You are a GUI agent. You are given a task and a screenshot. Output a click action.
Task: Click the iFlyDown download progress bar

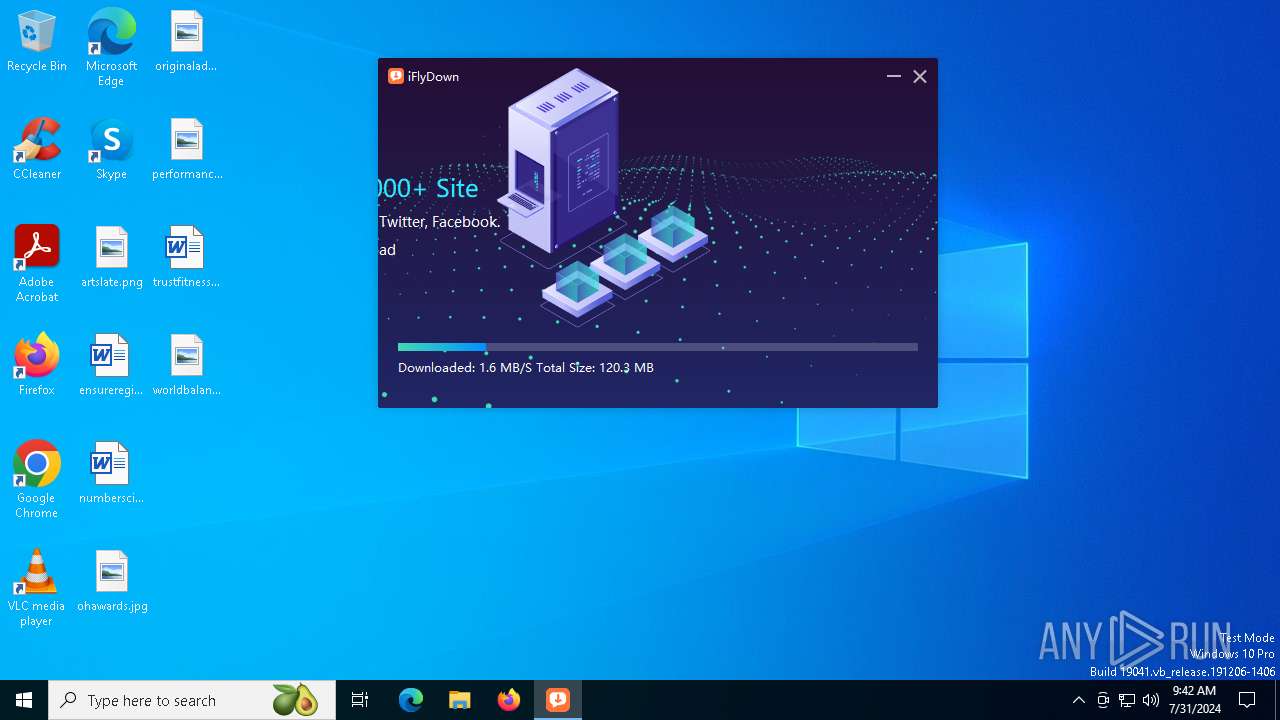coord(657,347)
